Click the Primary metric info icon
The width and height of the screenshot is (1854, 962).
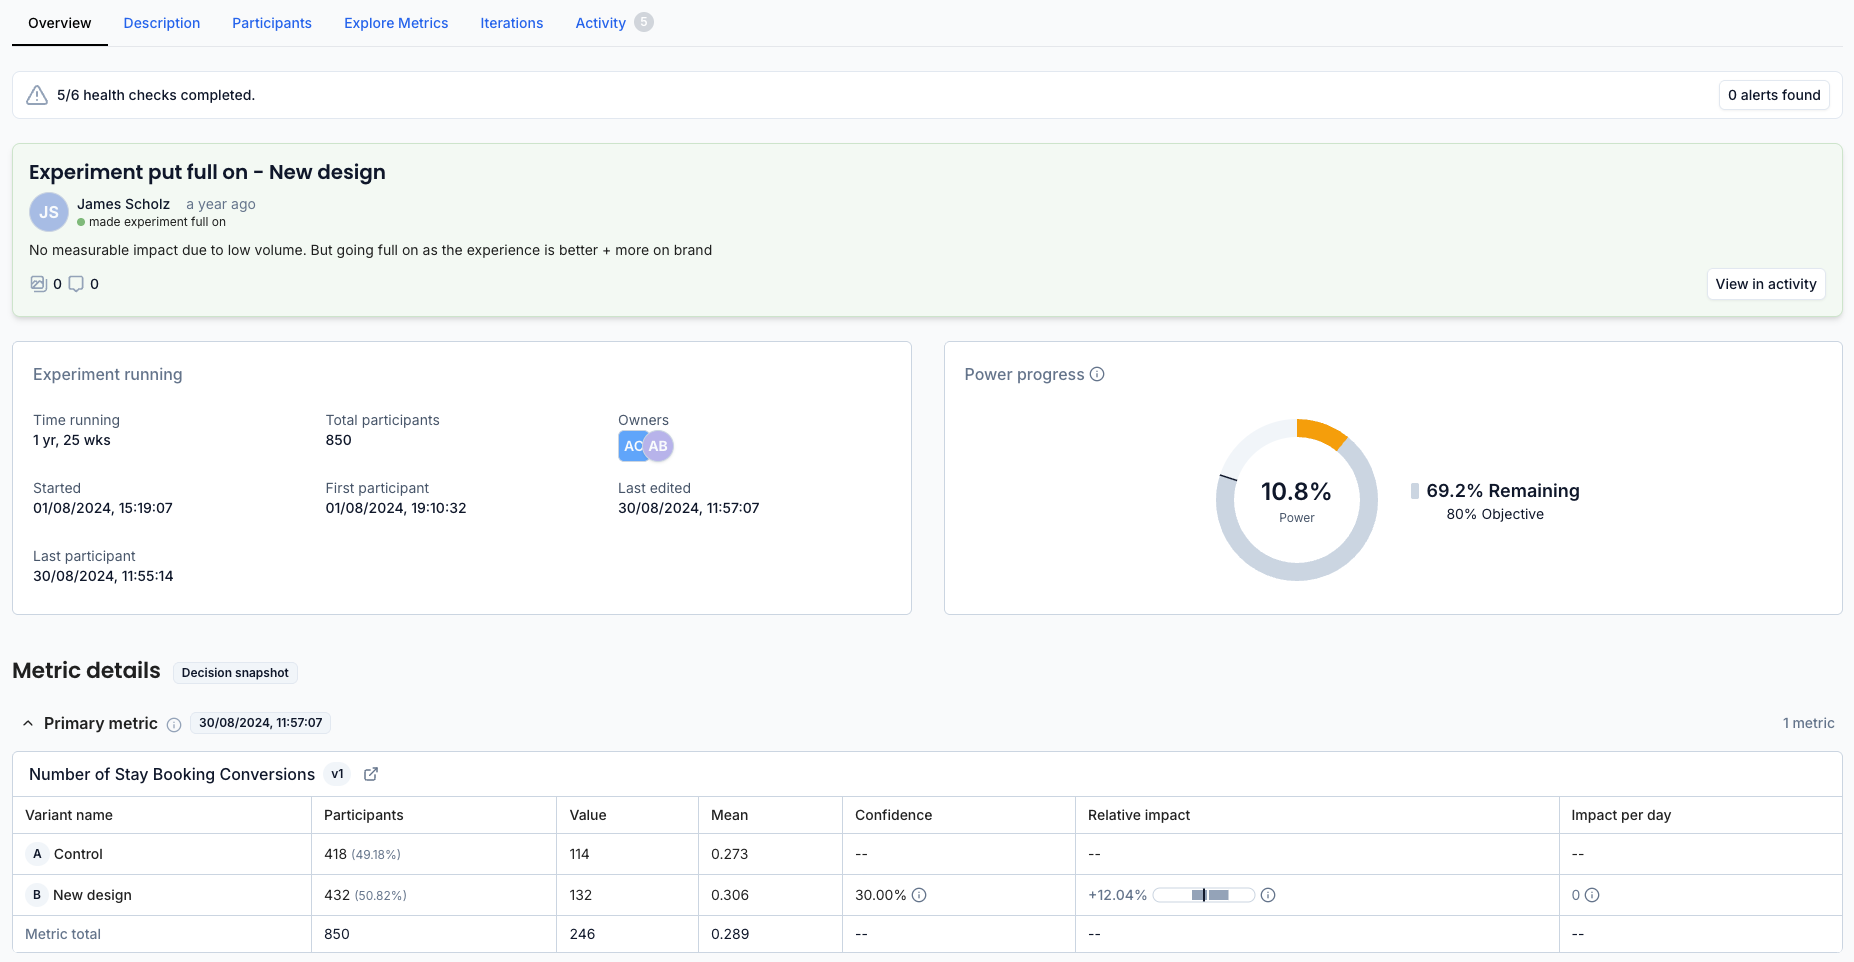174,724
